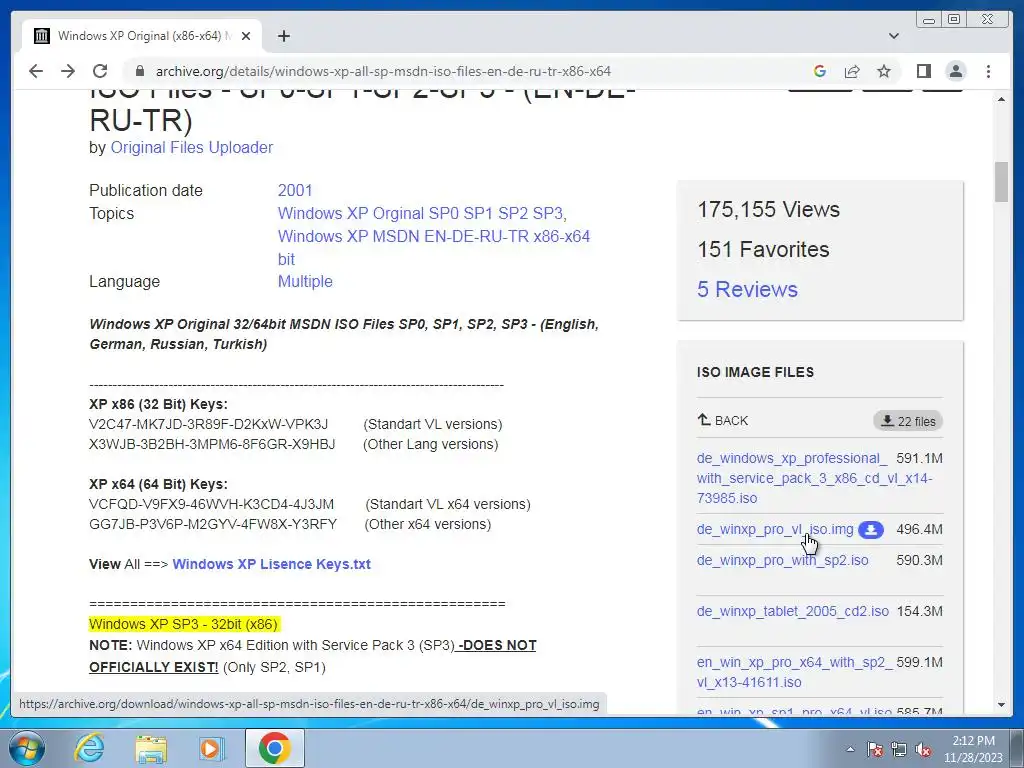Download de_winxp_pro_with_sp2.iso file
The height and width of the screenshot is (768, 1024).
(x=782, y=560)
